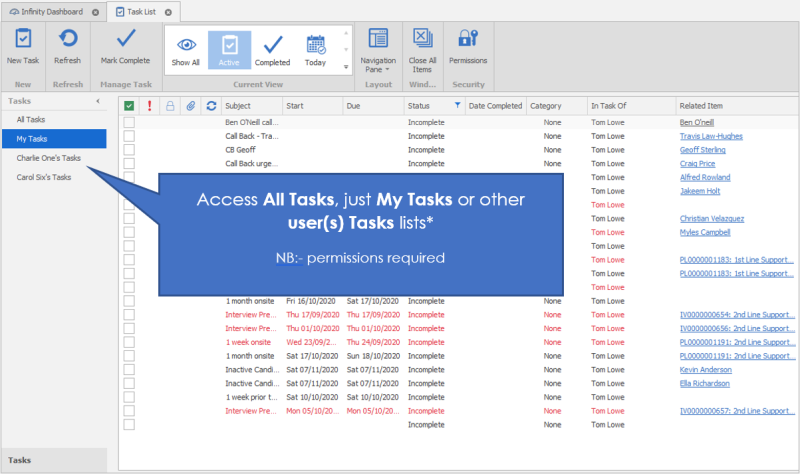Toggle the select-all checkbox in header

129,105
